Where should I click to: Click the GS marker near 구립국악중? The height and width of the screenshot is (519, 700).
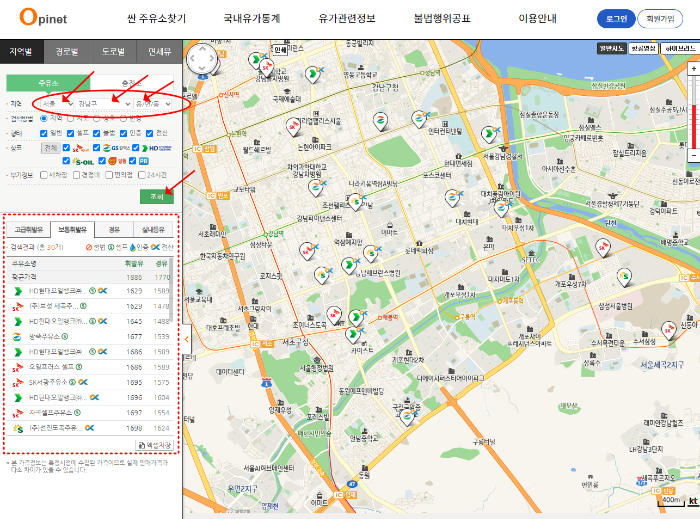[408, 417]
